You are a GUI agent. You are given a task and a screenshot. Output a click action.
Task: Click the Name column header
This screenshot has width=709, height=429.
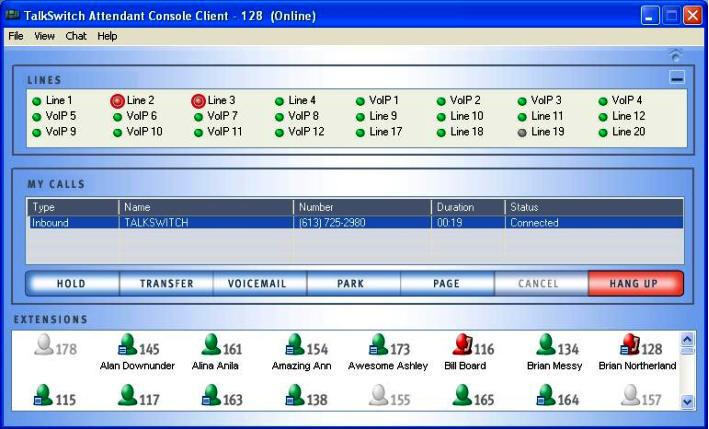(206, 207)
